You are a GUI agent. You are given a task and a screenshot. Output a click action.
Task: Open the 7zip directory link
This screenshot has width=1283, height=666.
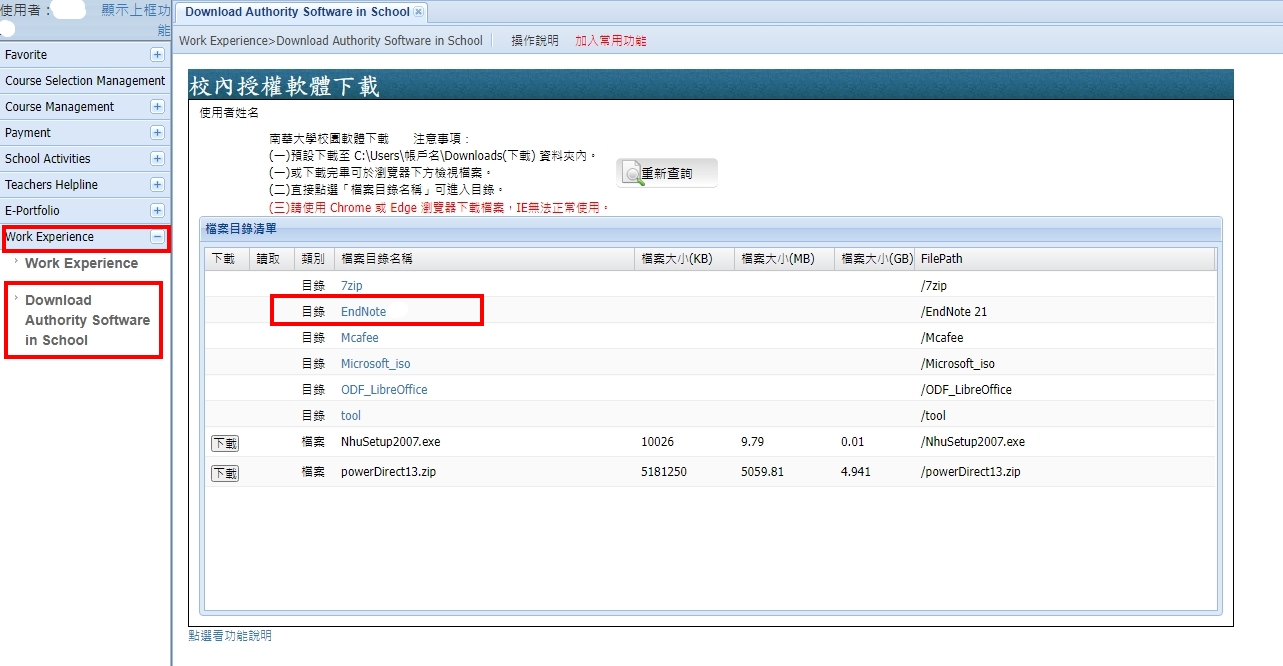(351, 286)
